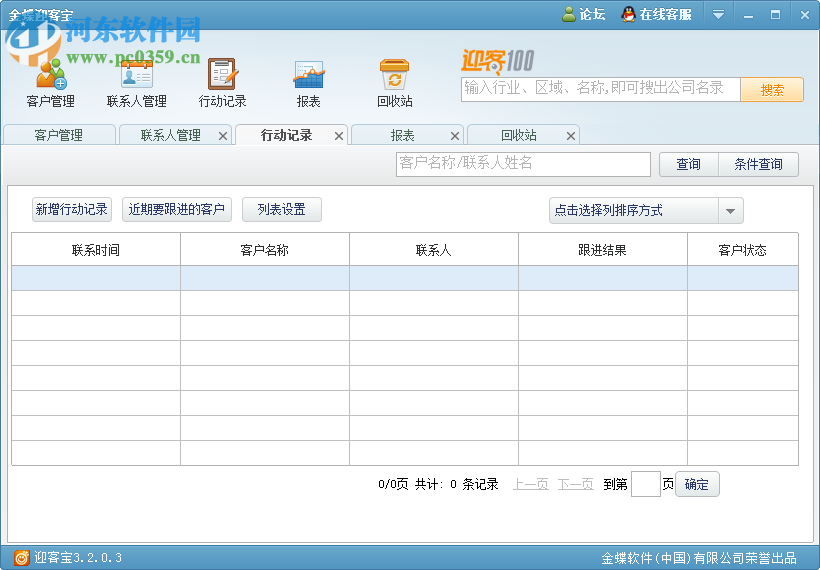
Task: Click 新增行动记录 button
Action: 72,210
